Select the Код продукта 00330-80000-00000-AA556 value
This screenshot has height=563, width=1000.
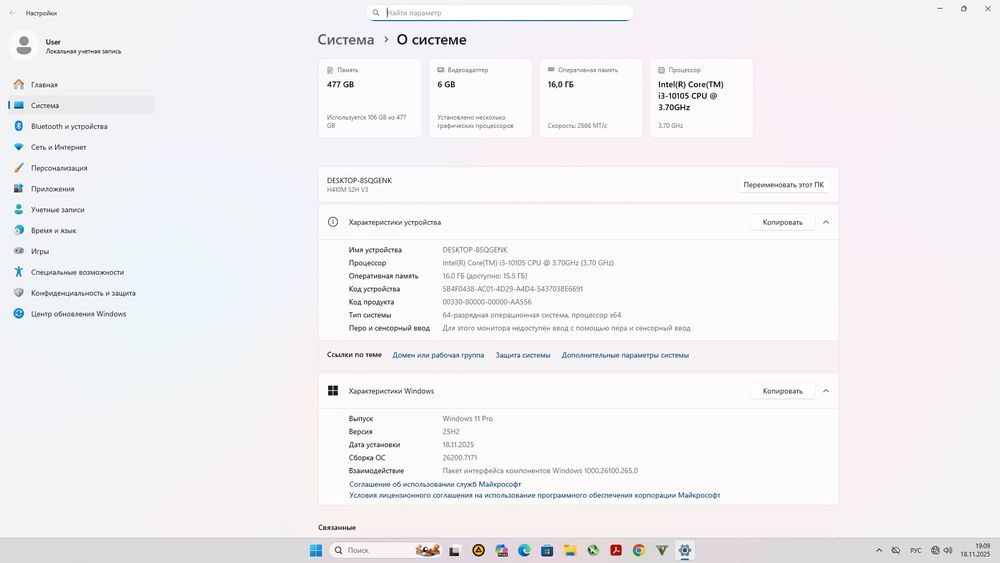(487, 302)
